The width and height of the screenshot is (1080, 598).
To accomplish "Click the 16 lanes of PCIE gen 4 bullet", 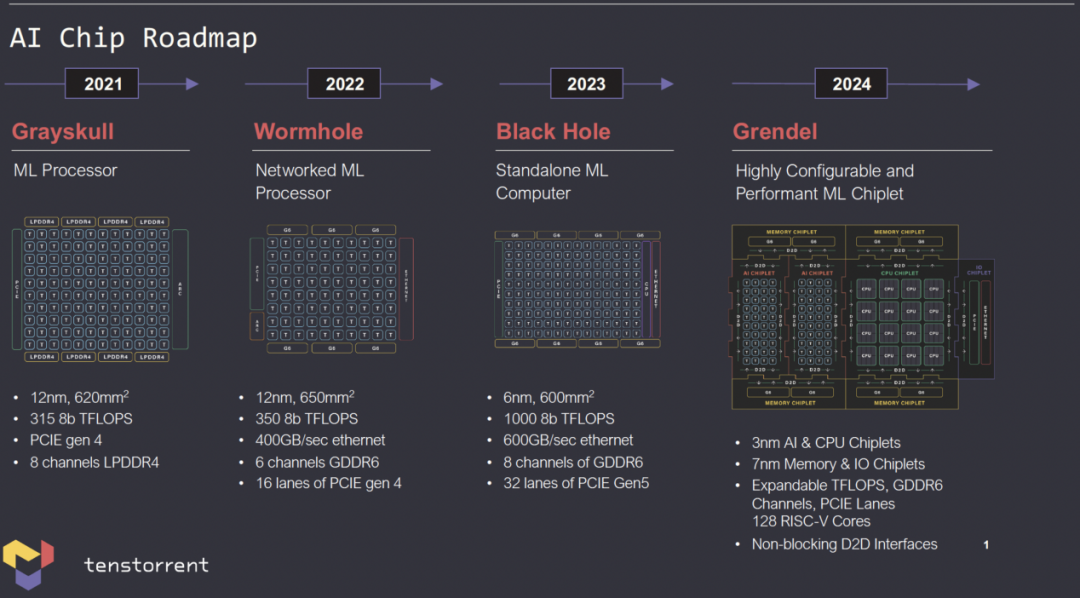I will 329,483.
